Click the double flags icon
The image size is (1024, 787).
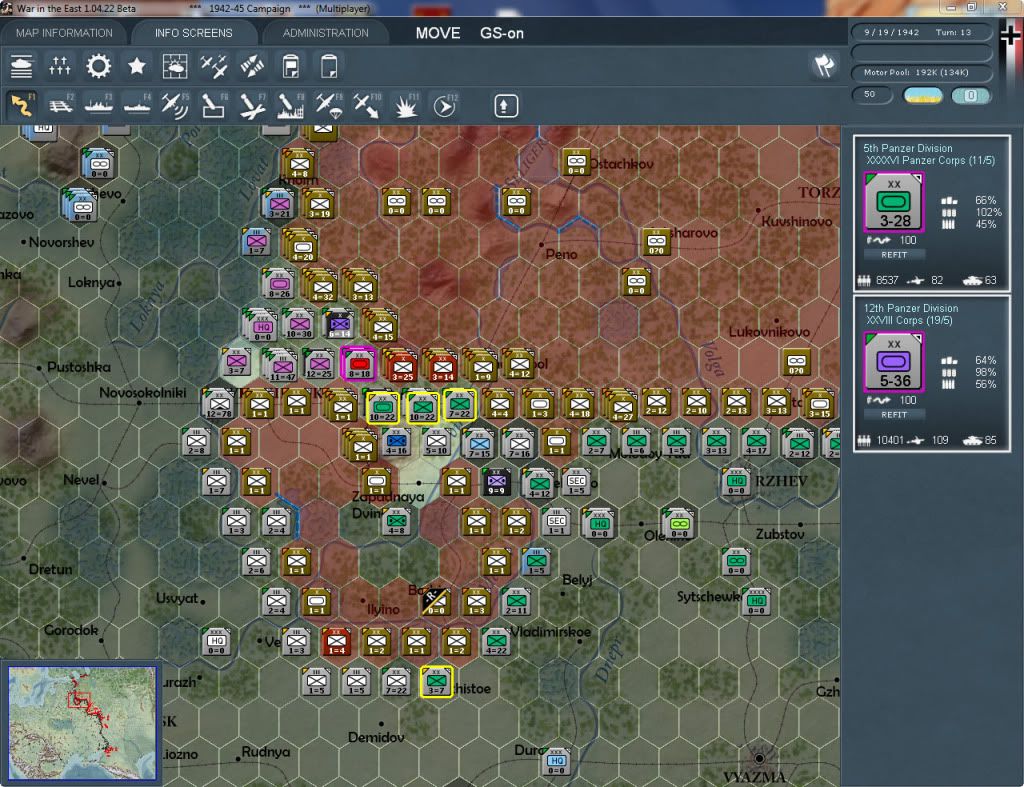click(x=824, y=65)
